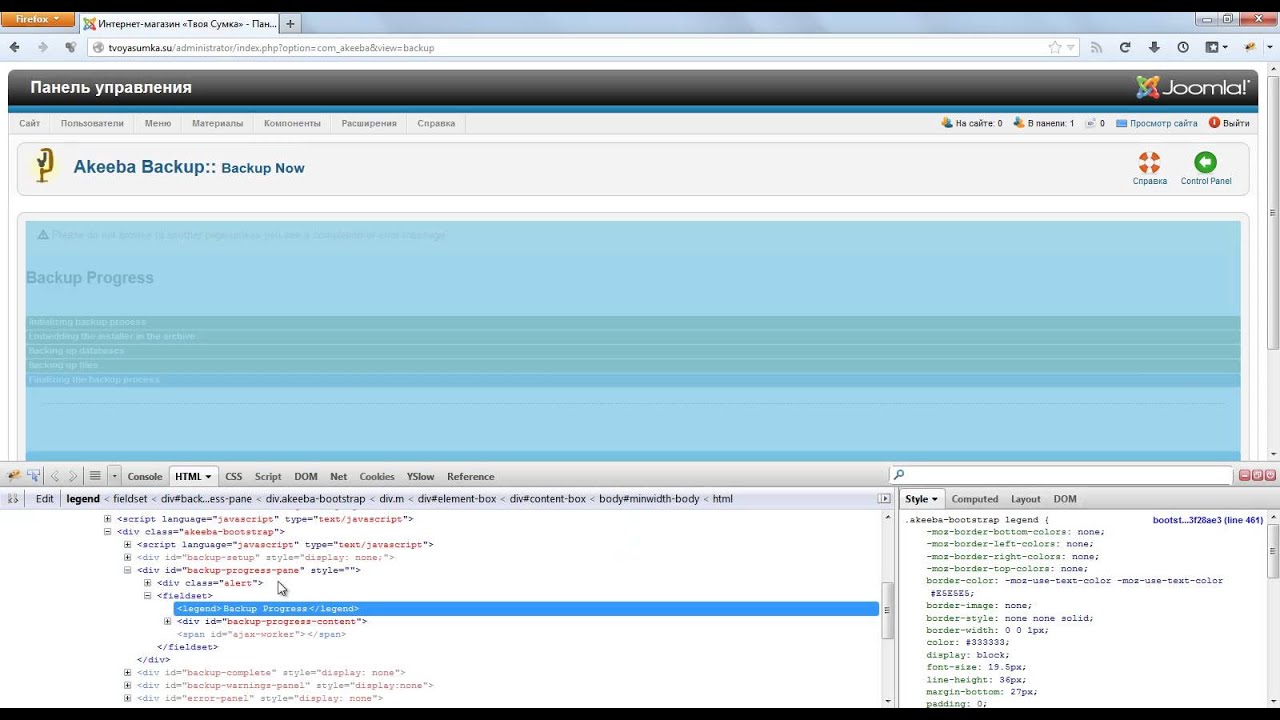Open the Reference panel tab
The width and height of the screenshot is (1280, 720).
(471, 476)
